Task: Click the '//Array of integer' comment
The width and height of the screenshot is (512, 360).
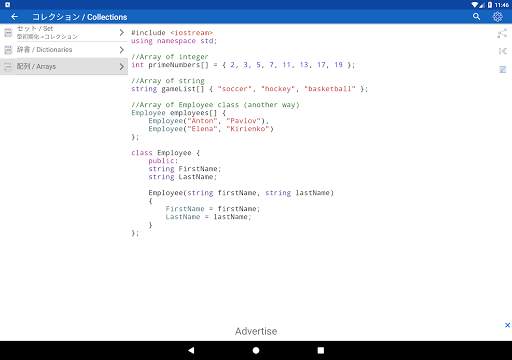Action: point(170,57)
